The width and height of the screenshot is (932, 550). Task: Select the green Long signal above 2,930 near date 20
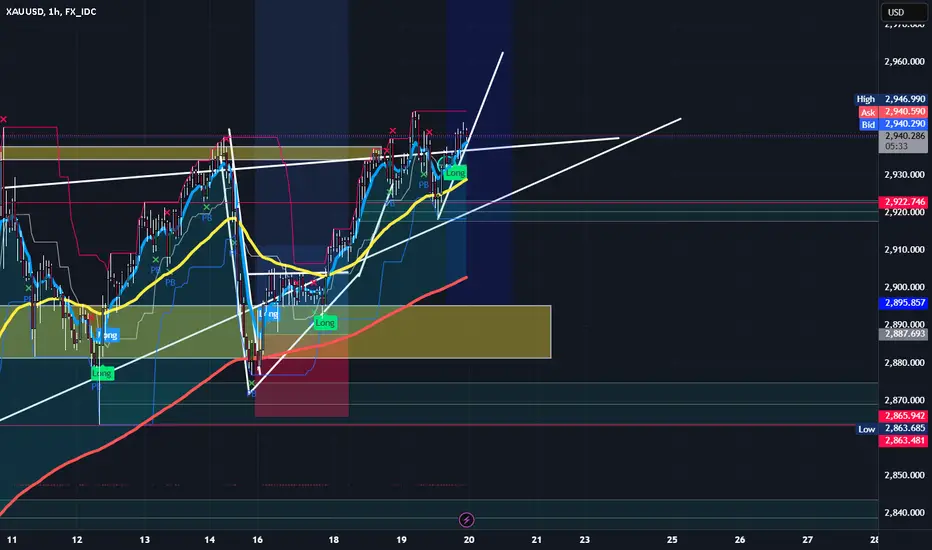[x=455, y=173]
